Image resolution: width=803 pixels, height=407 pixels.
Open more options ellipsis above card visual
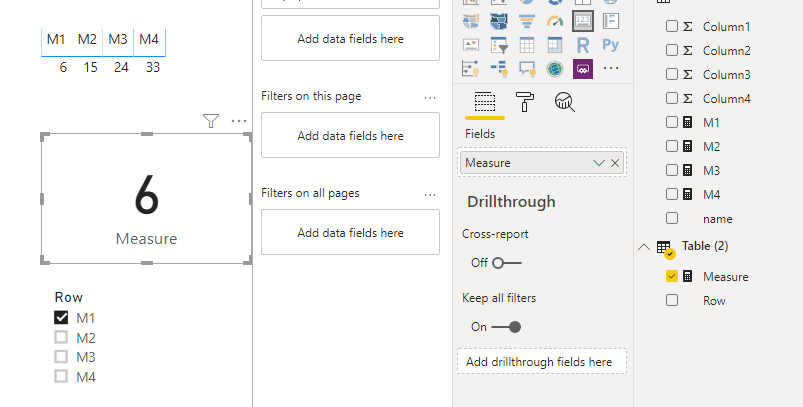coord(239,121)
